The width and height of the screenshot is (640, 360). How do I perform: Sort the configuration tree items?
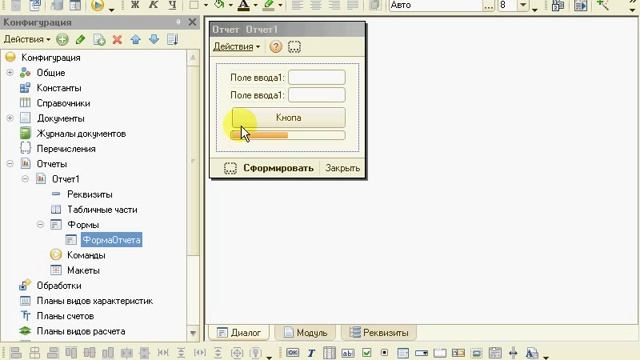(172, 40)
